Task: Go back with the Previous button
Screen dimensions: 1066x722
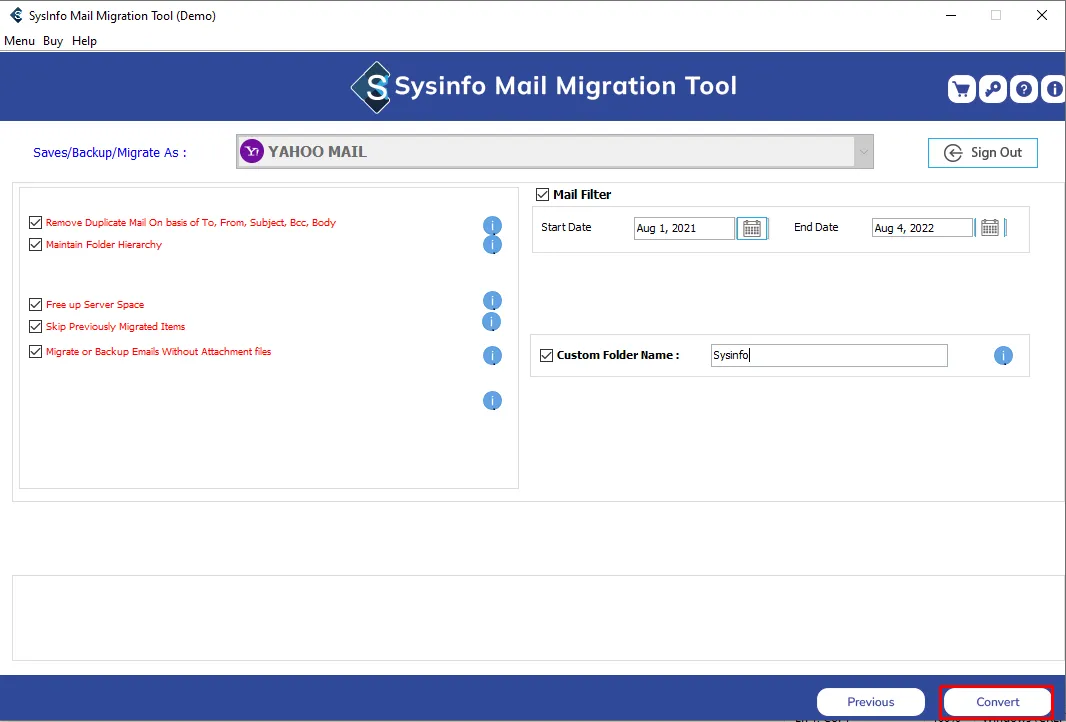Action: pos(870,702)
